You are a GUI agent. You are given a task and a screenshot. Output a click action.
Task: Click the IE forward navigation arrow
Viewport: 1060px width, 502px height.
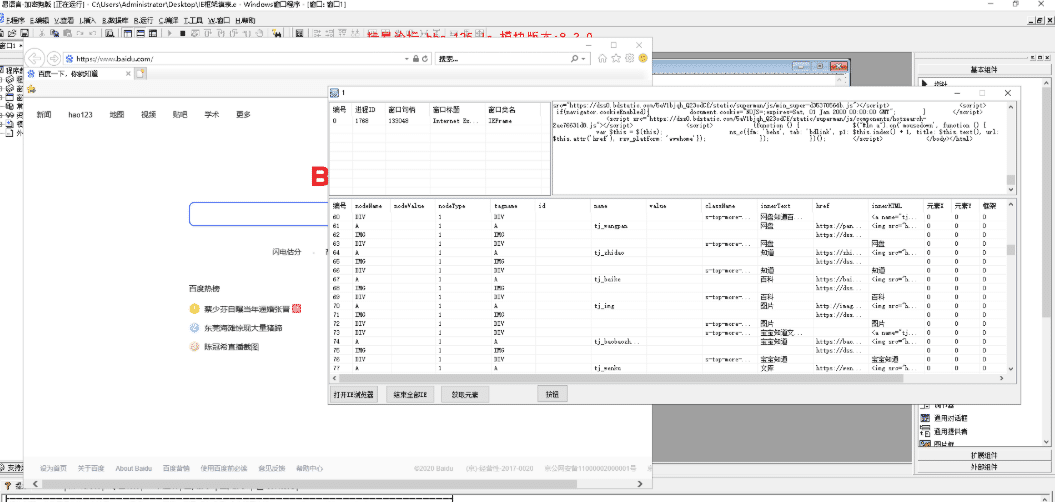pyautogui.click(x=53, y=59)
